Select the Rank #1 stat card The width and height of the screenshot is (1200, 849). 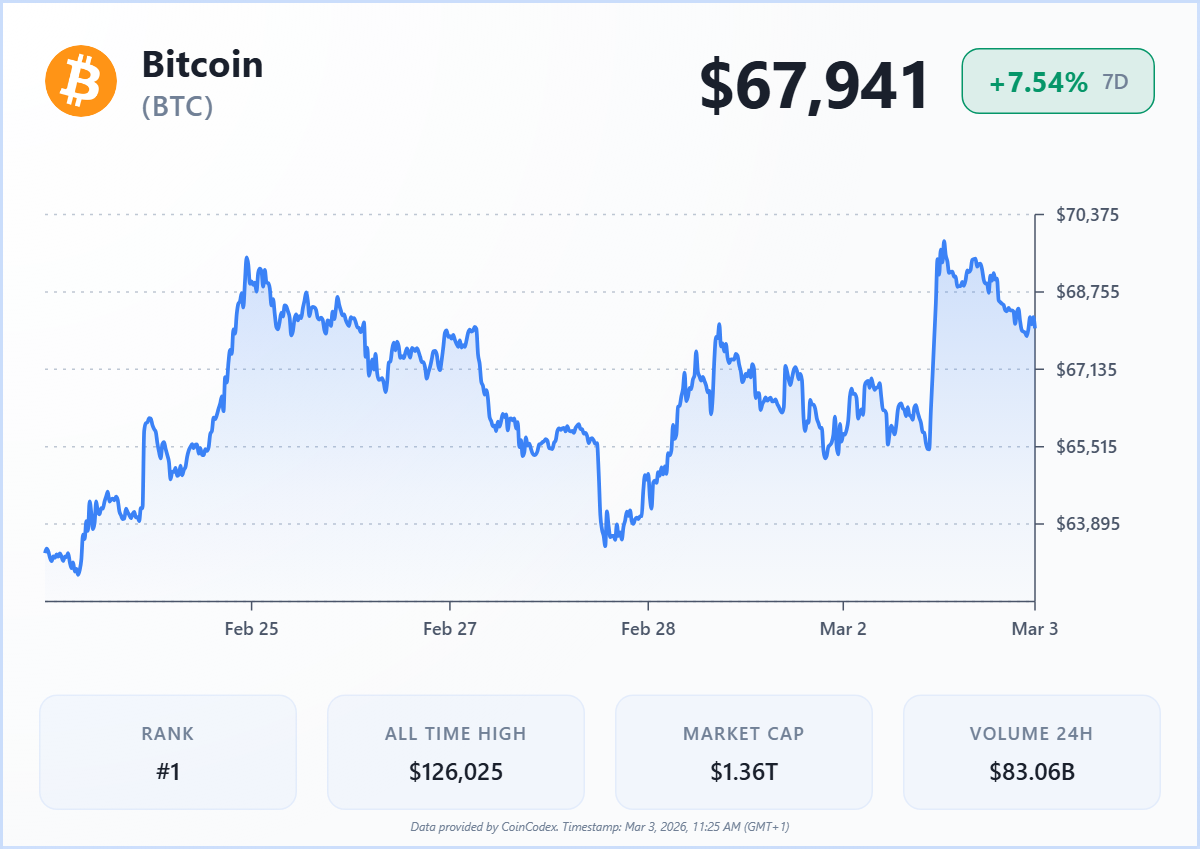(x=168, y=752)
